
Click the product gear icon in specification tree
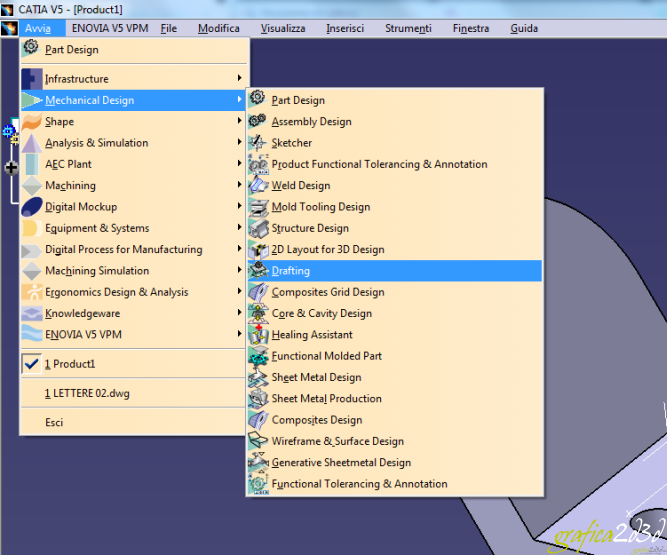[x=8, y=131]
